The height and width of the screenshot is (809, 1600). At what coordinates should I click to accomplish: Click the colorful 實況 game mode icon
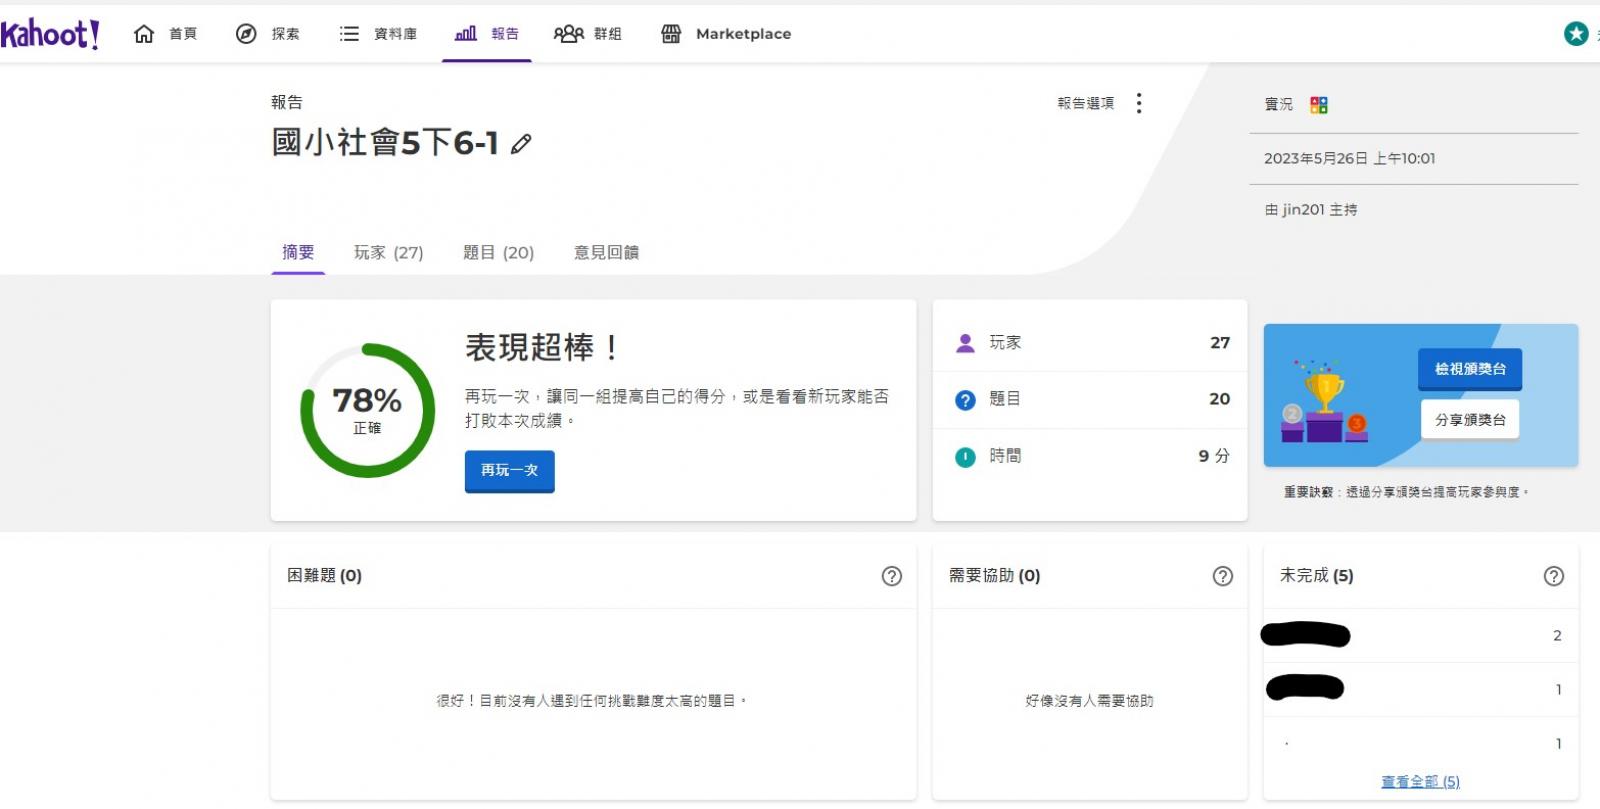(1319, 105)
